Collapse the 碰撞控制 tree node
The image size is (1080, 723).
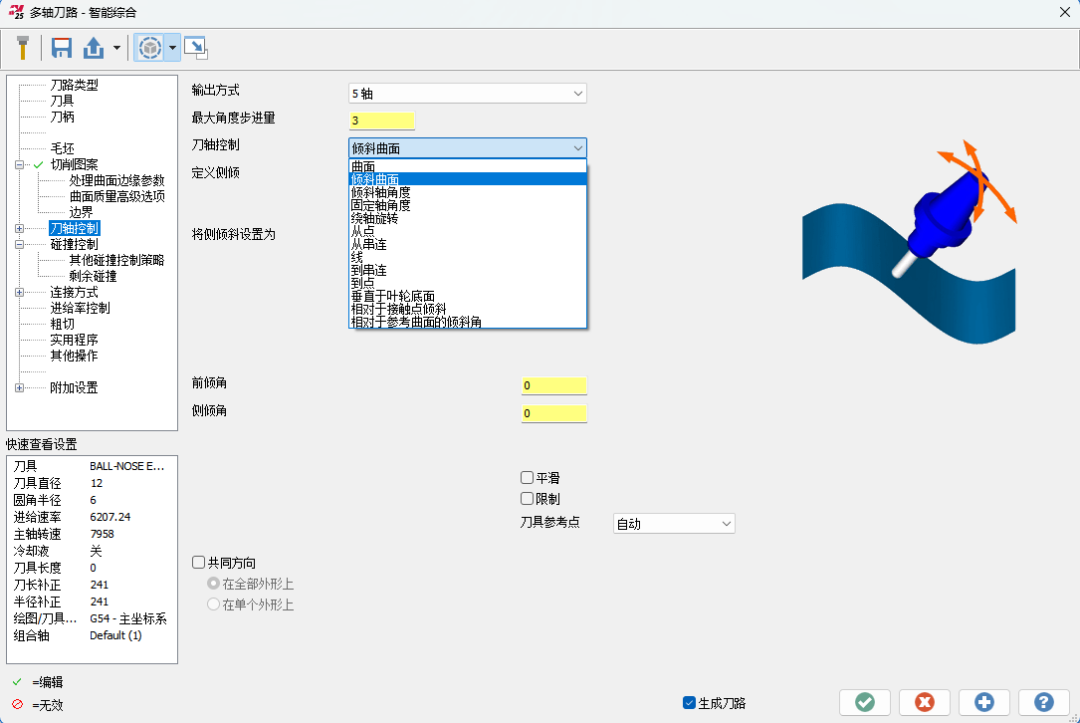19,244
